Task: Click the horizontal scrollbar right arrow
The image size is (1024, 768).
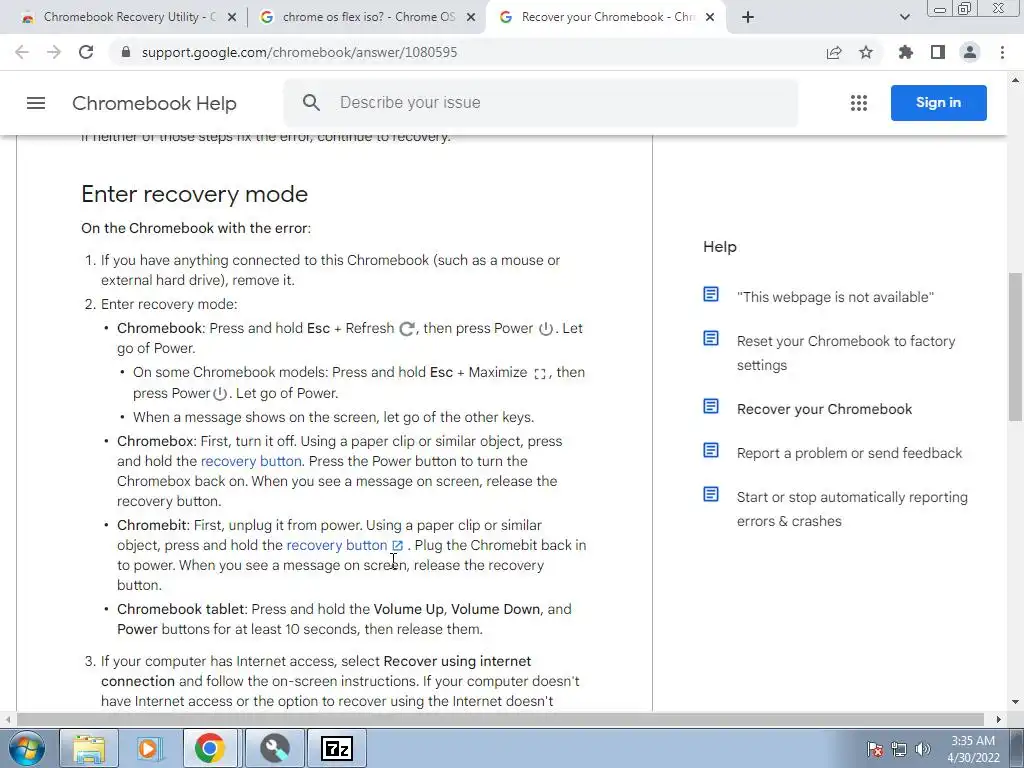Action: coord(999,719)
